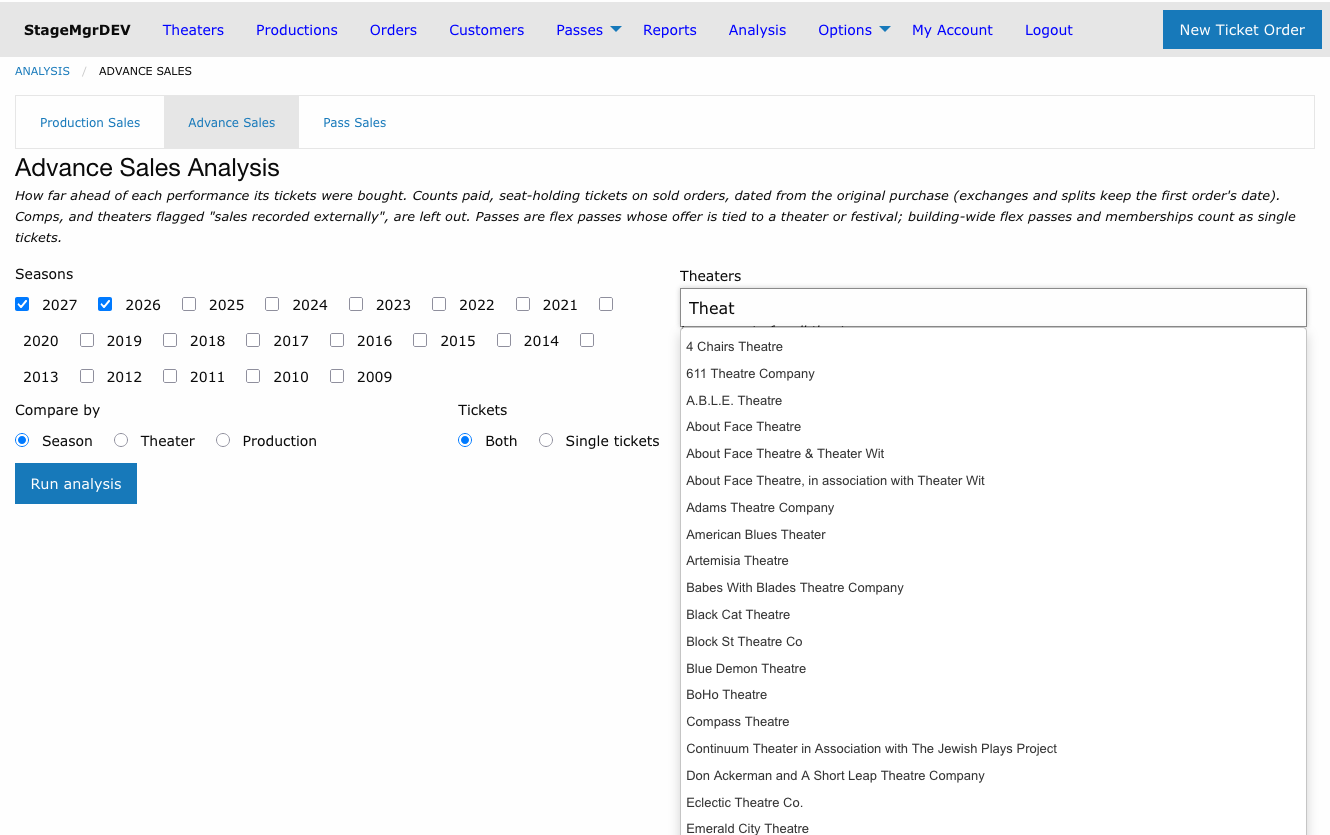Open a New Ticket Order
The image size is (1330, 835).
pos(1242,30)
